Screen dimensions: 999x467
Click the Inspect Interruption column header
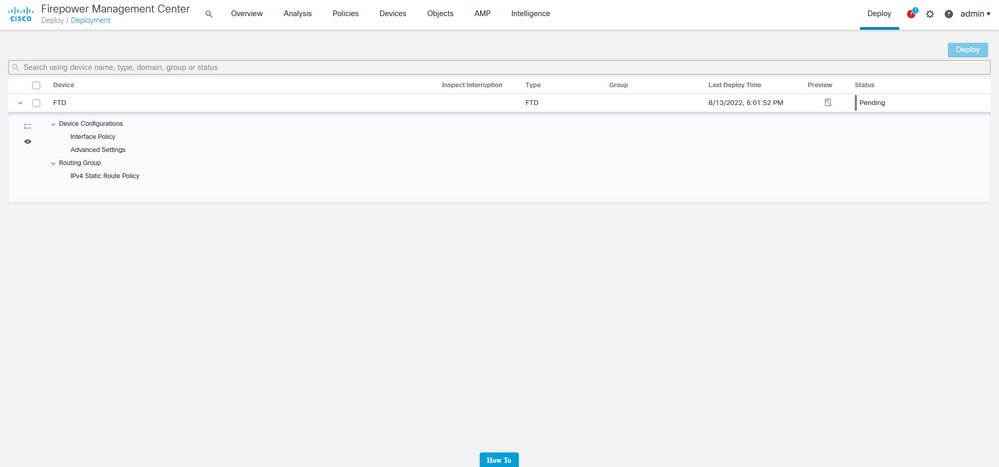(472, 85)
